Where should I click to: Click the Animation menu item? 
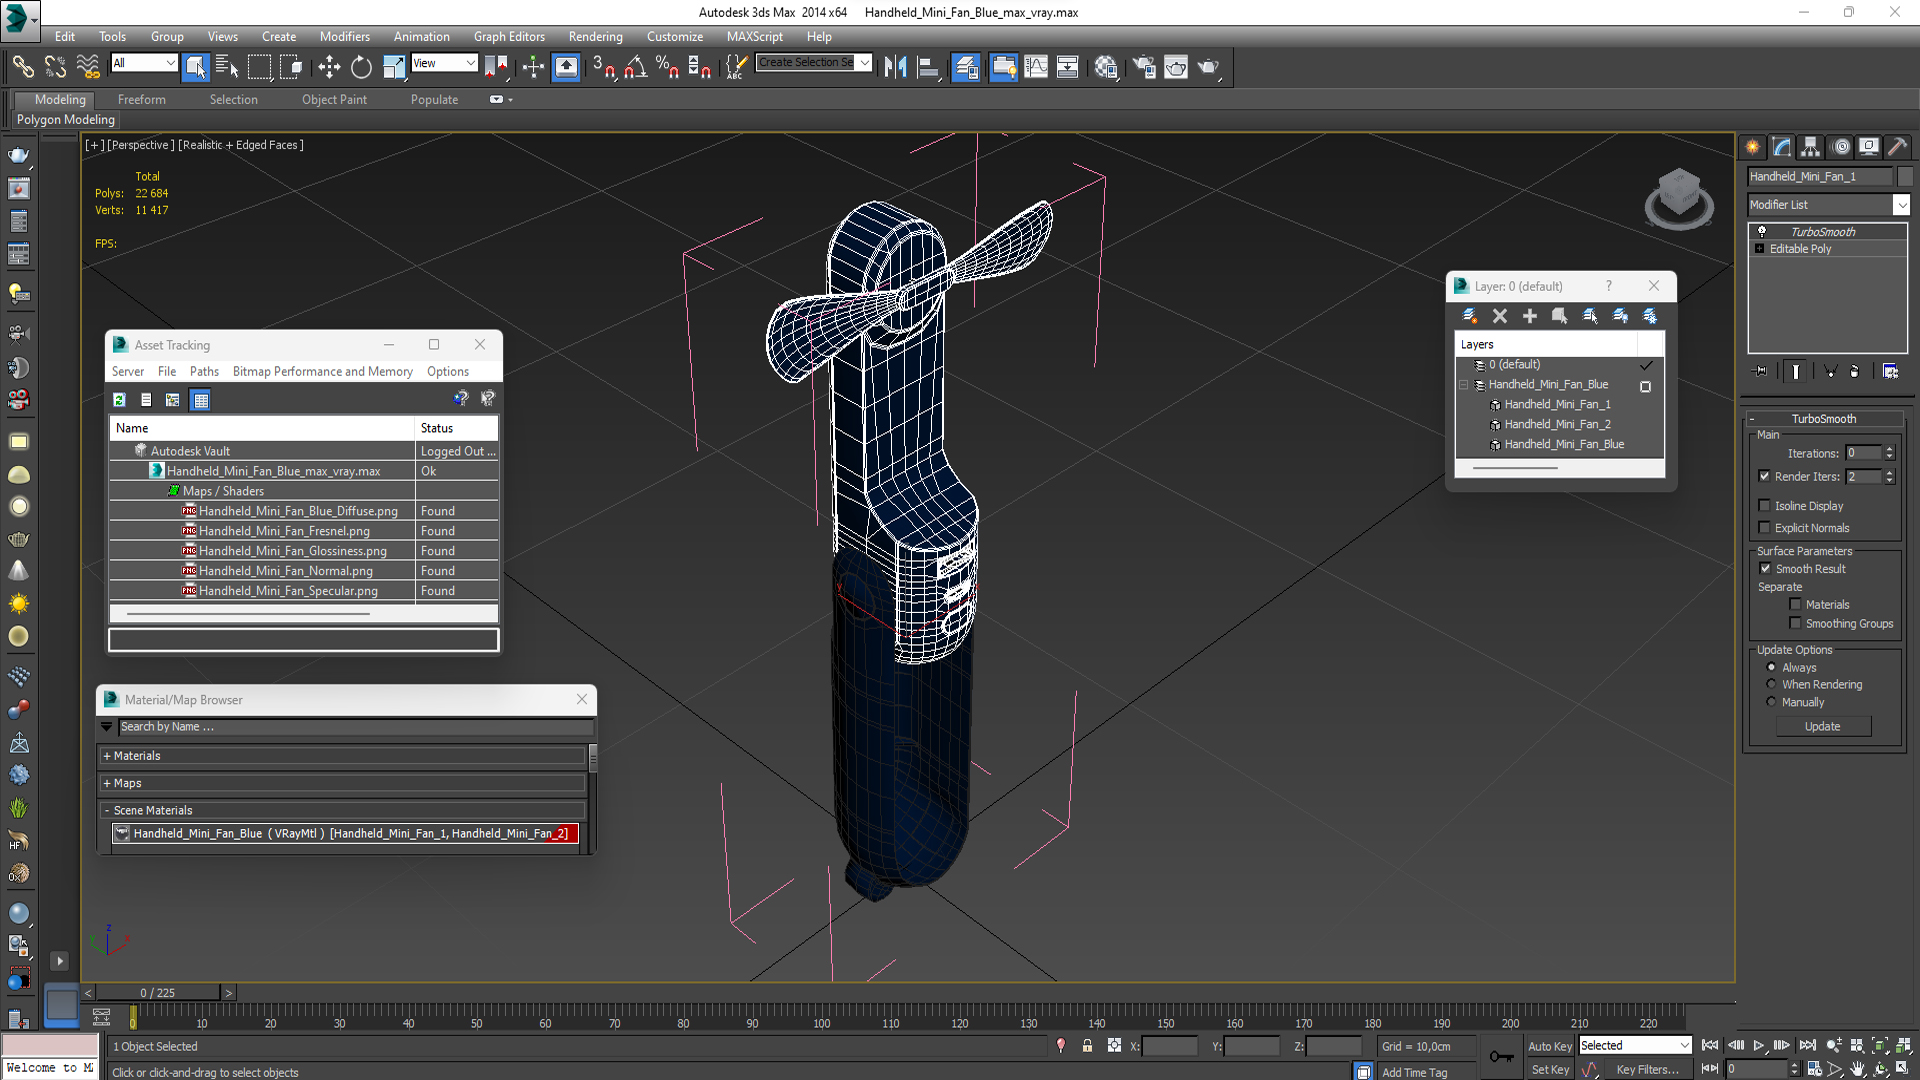point(421,36)
